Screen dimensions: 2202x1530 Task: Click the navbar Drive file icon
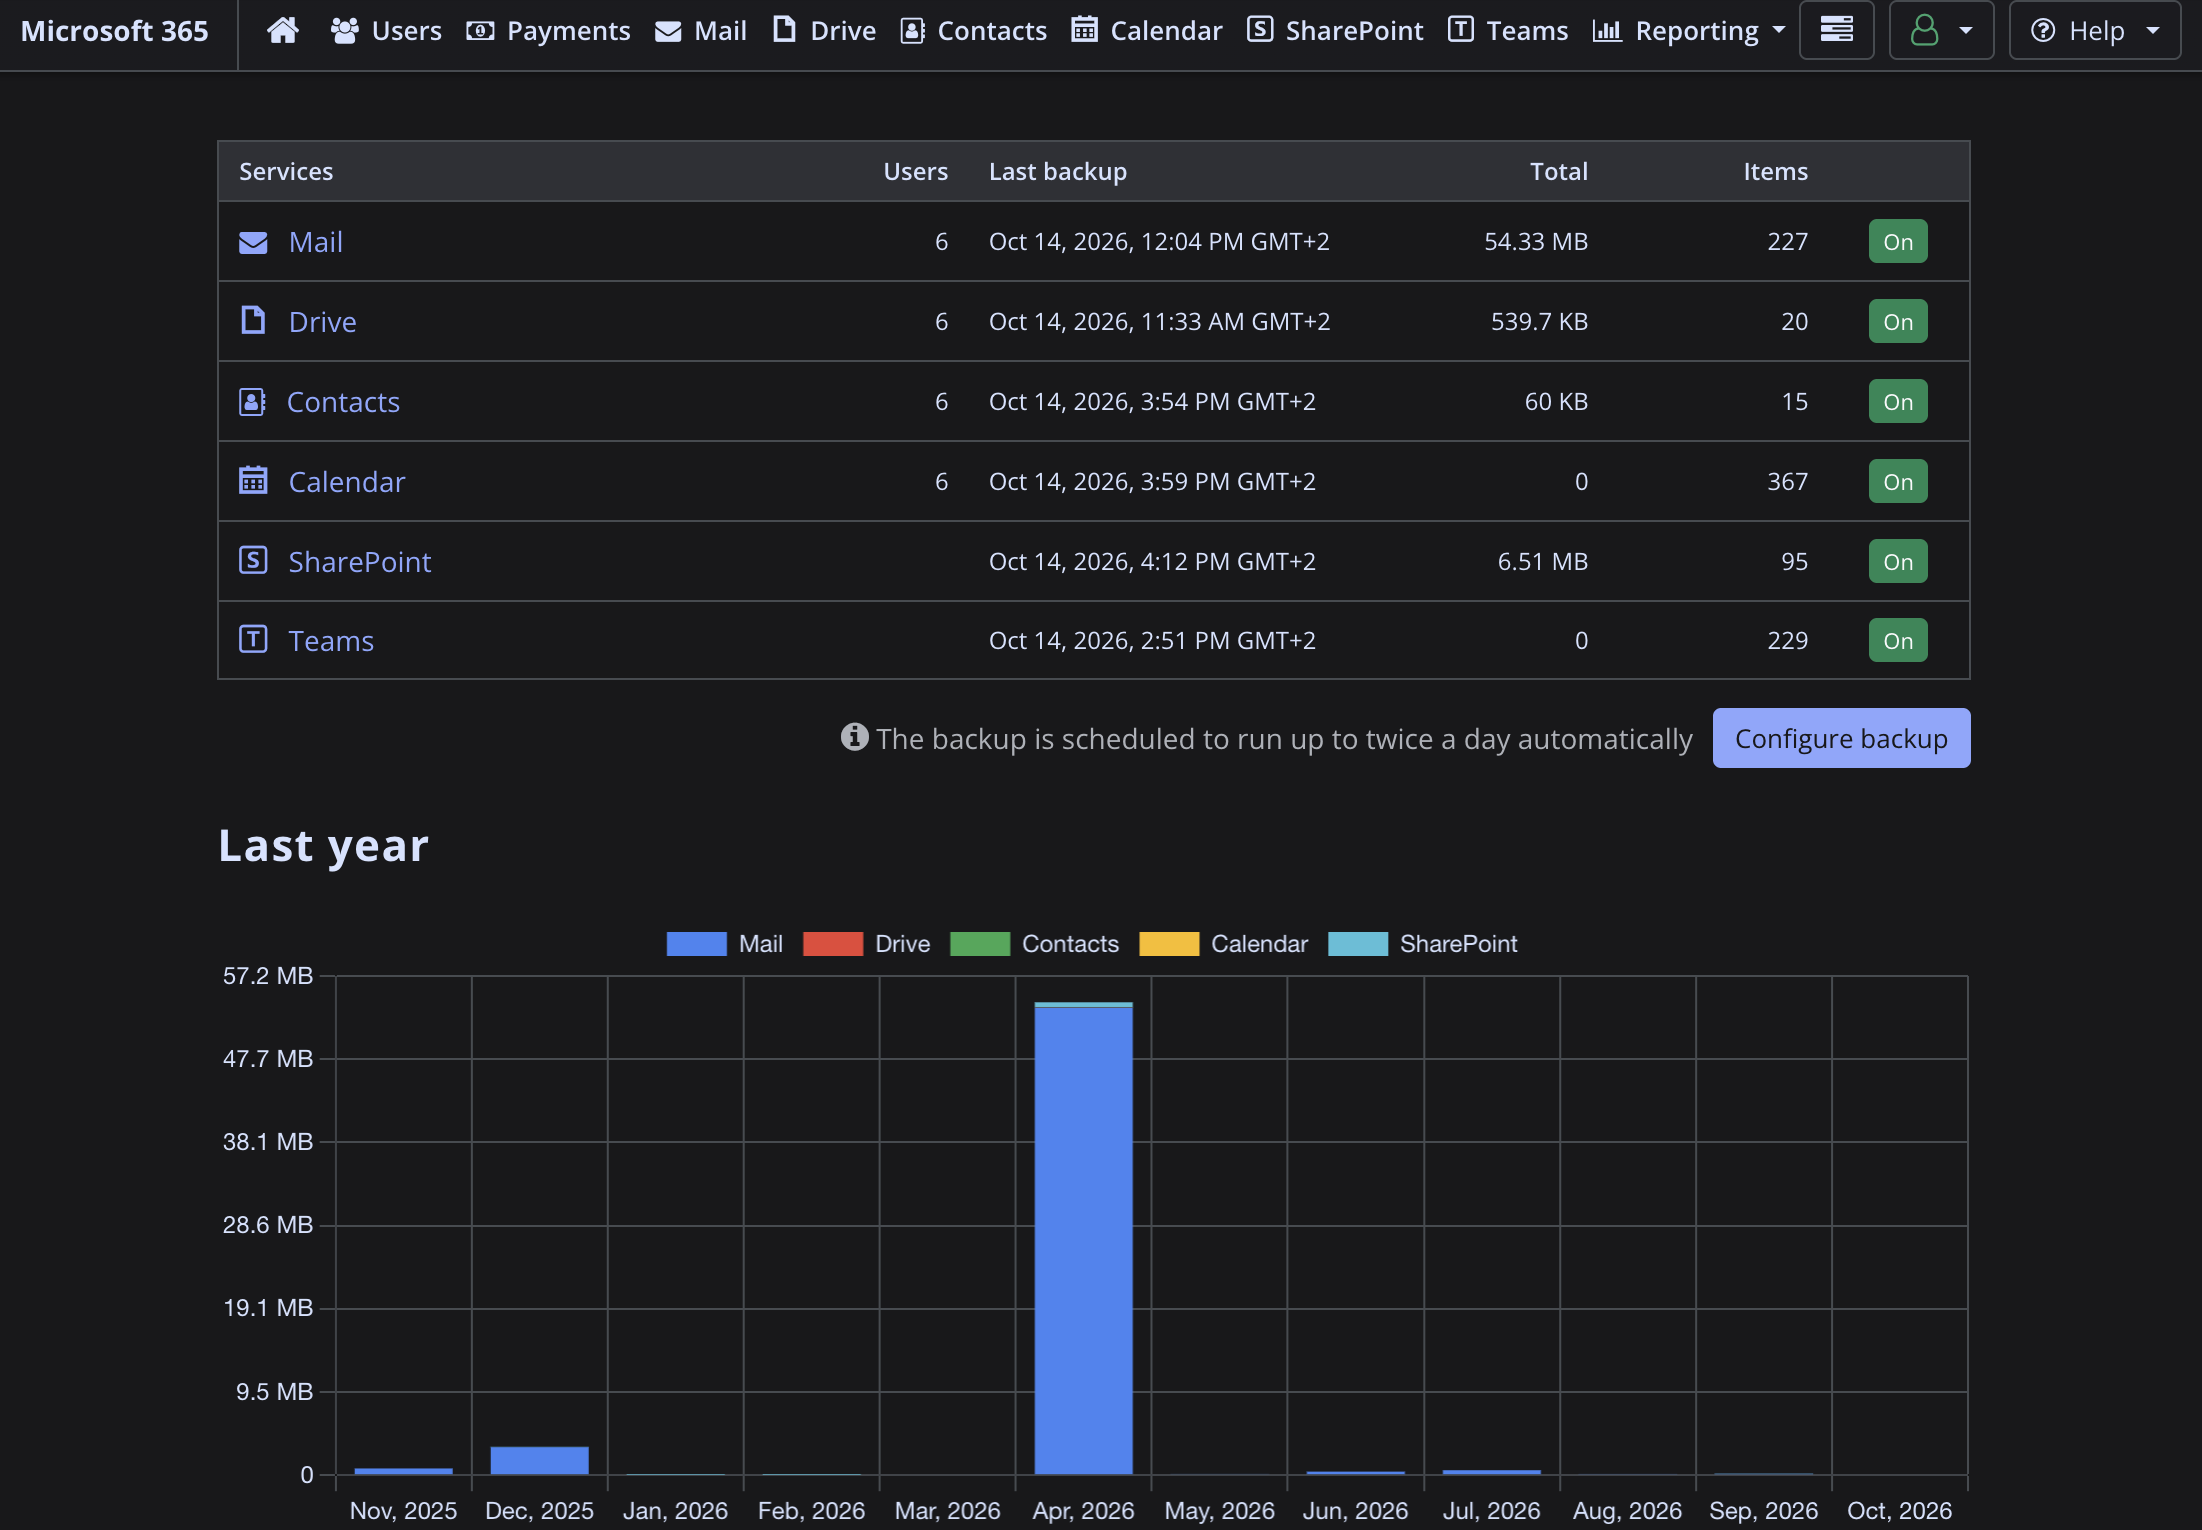(x=785, y=30)
